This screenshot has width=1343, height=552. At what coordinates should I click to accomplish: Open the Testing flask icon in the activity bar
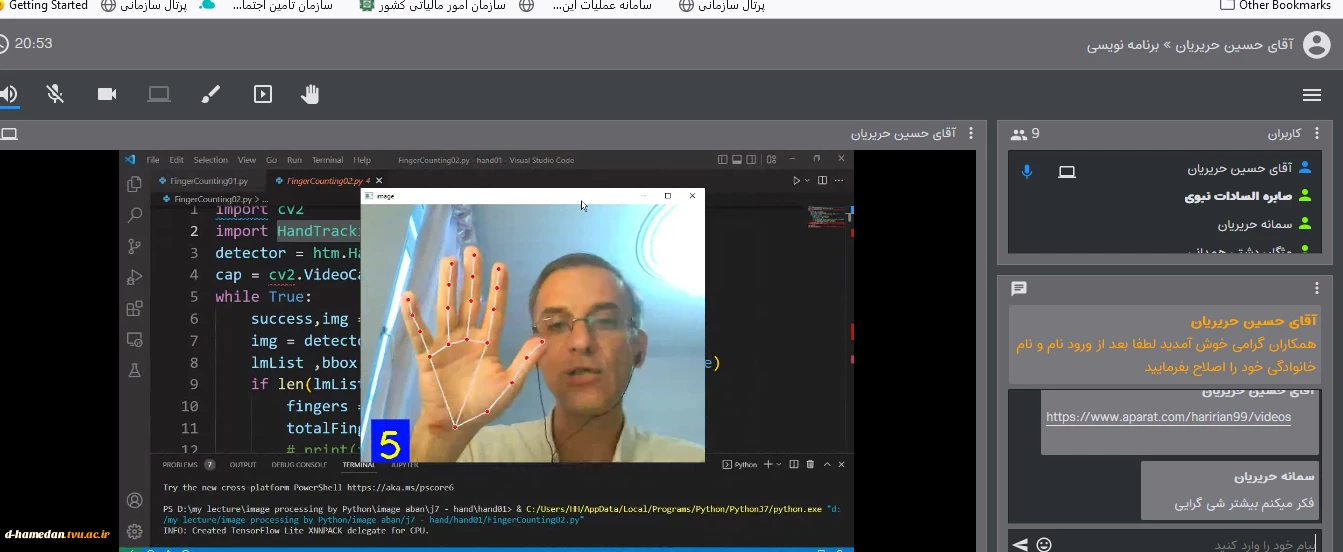[x=134, y=370]
